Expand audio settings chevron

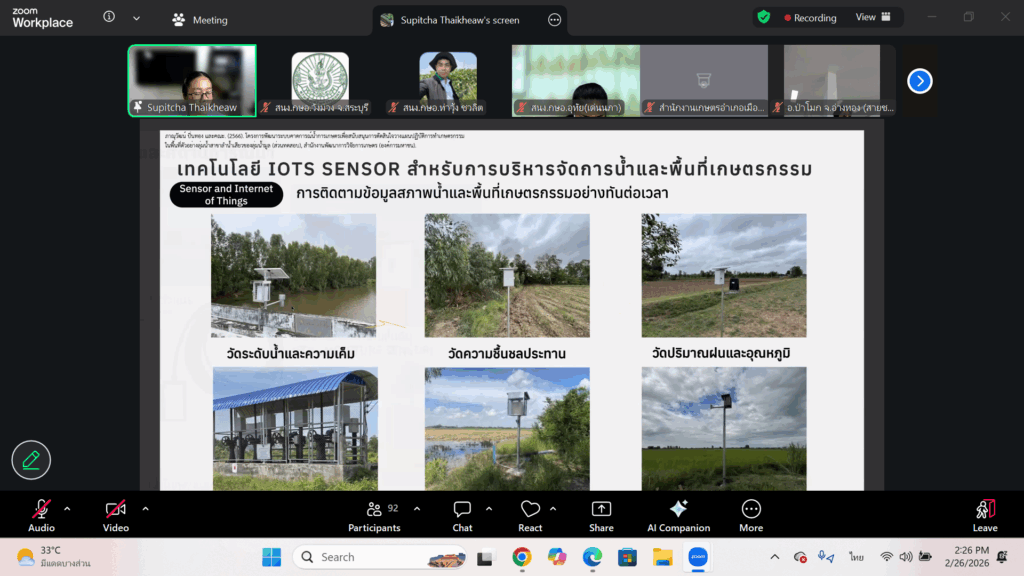pos(67,509)
